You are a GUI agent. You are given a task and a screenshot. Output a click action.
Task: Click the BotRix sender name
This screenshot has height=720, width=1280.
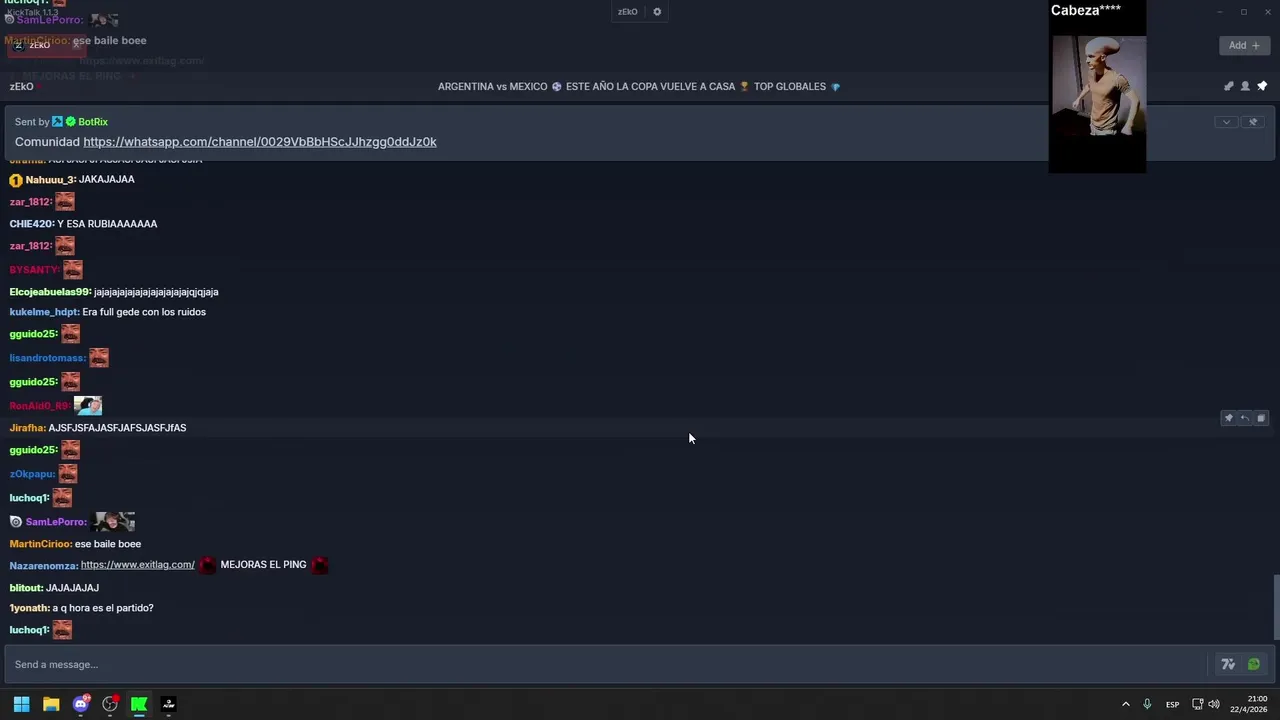click(x=93, y=122)
